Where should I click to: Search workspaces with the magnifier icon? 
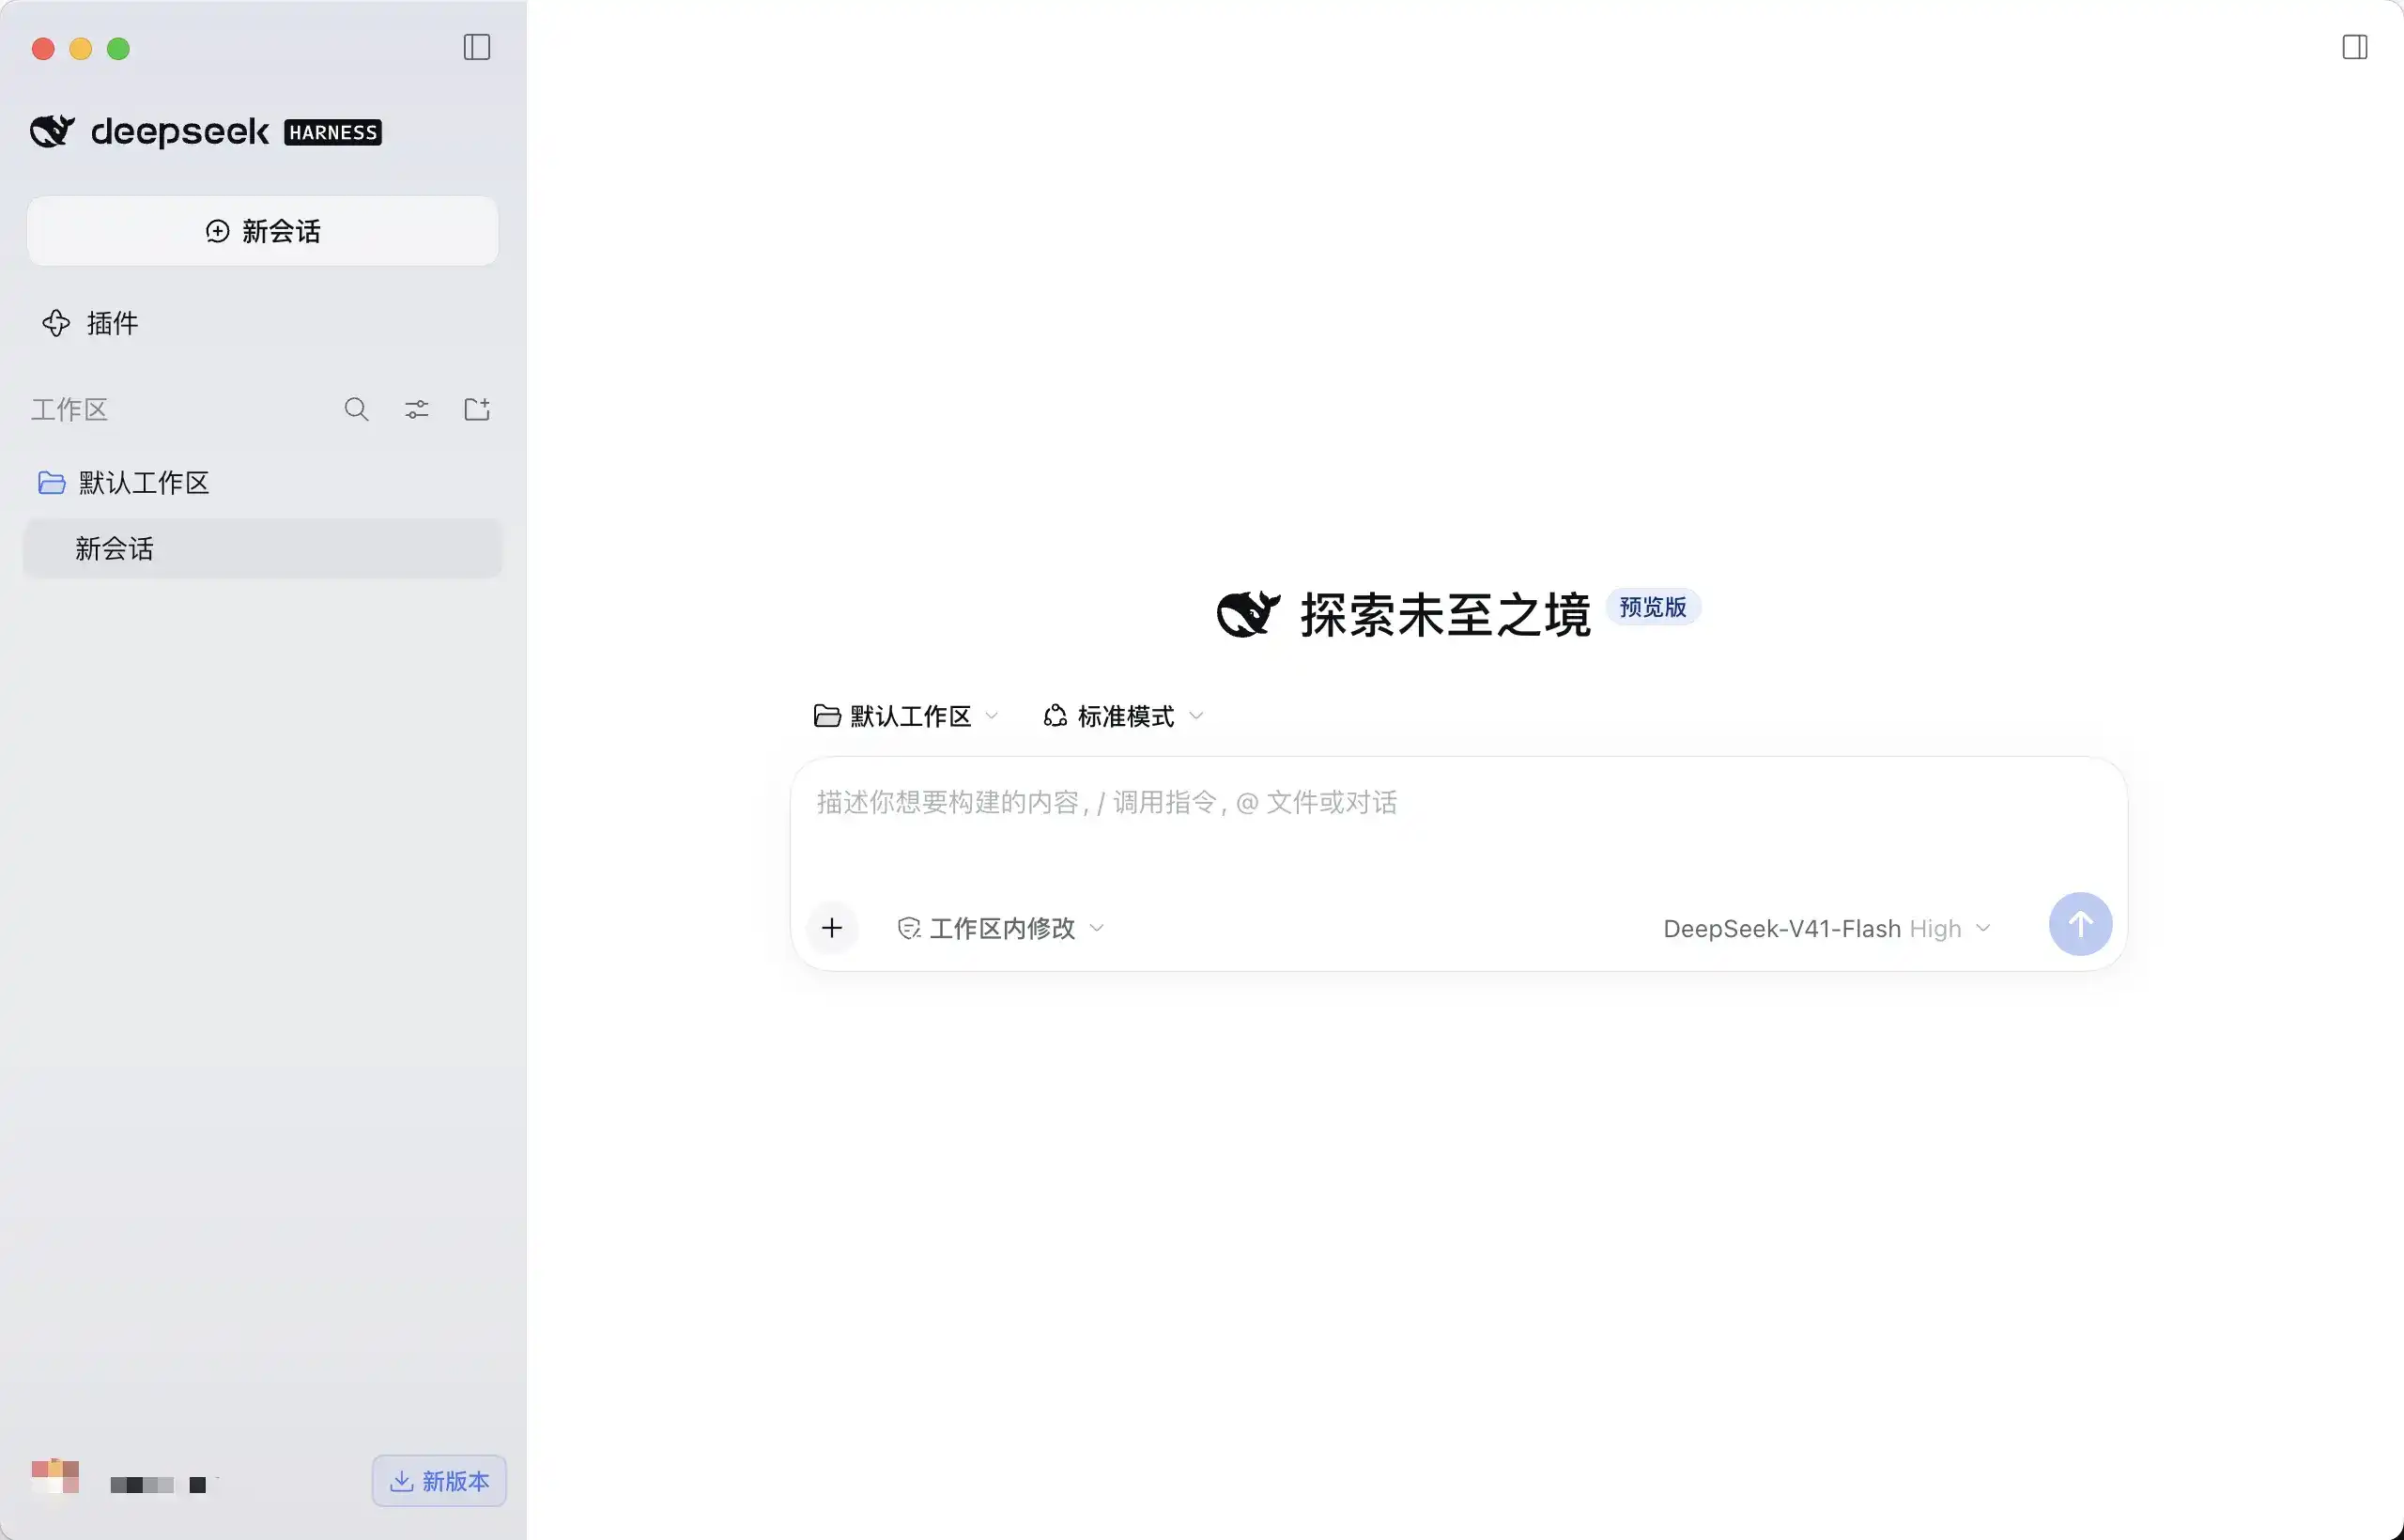click(356, 409)
